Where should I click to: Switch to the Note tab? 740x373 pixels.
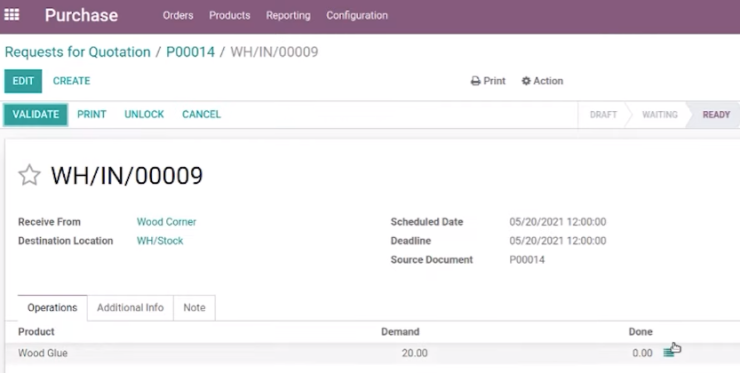pyautogui.click(x=194, y=308)
